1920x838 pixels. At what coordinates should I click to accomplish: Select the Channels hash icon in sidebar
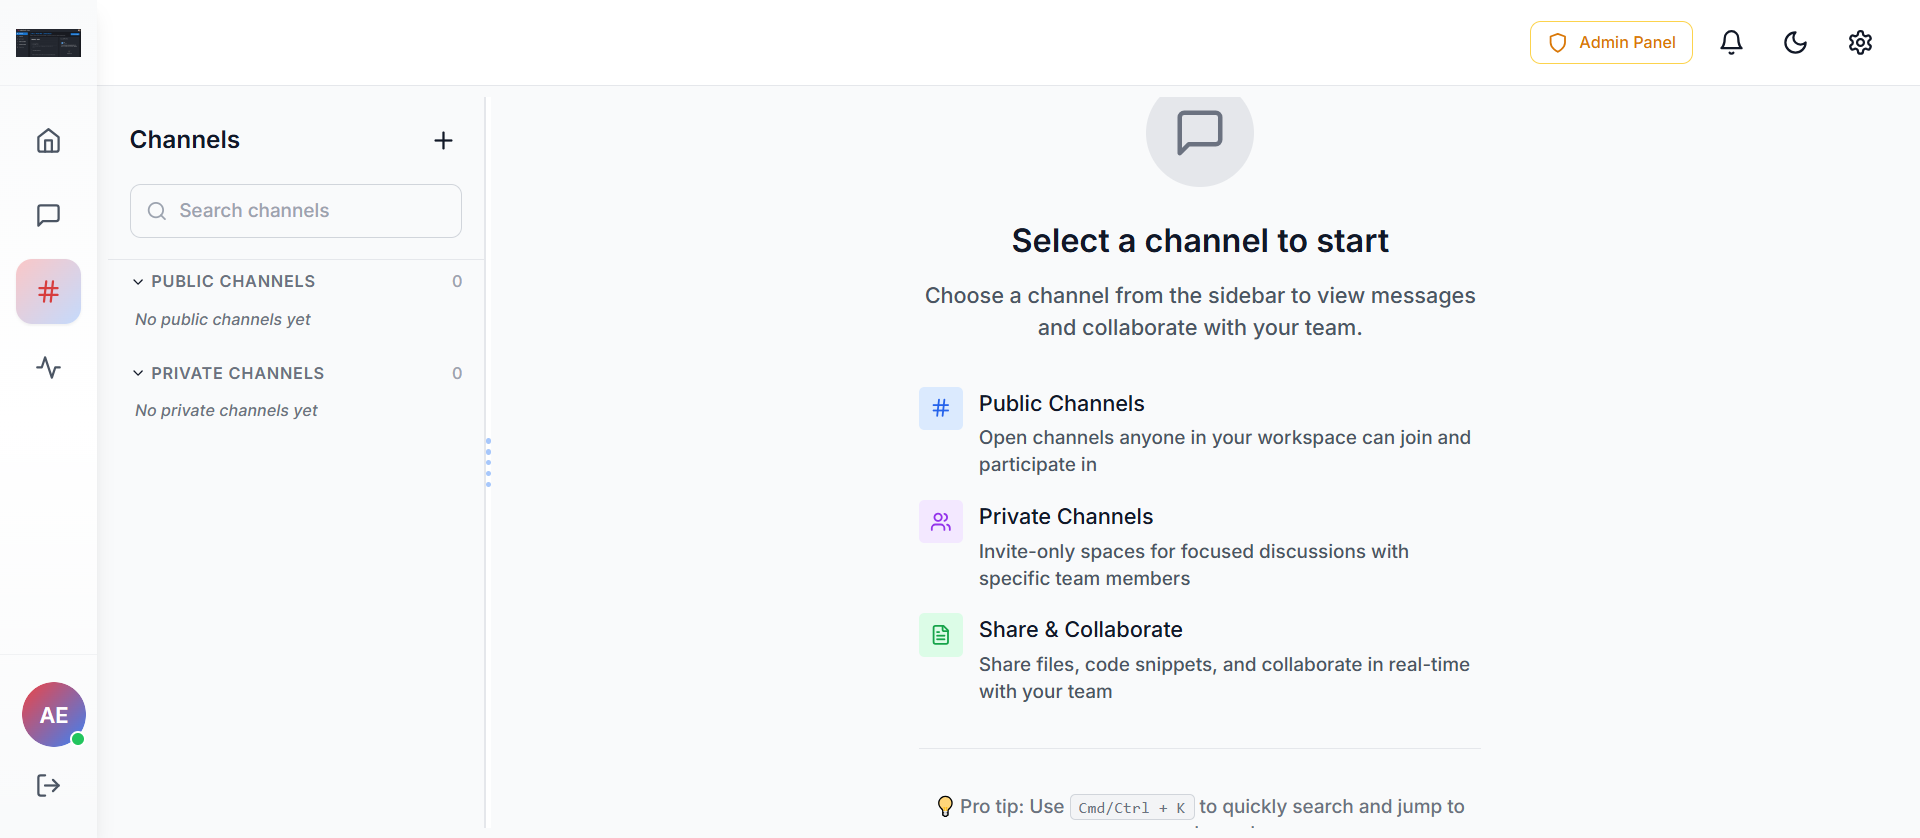pos(48,291)
